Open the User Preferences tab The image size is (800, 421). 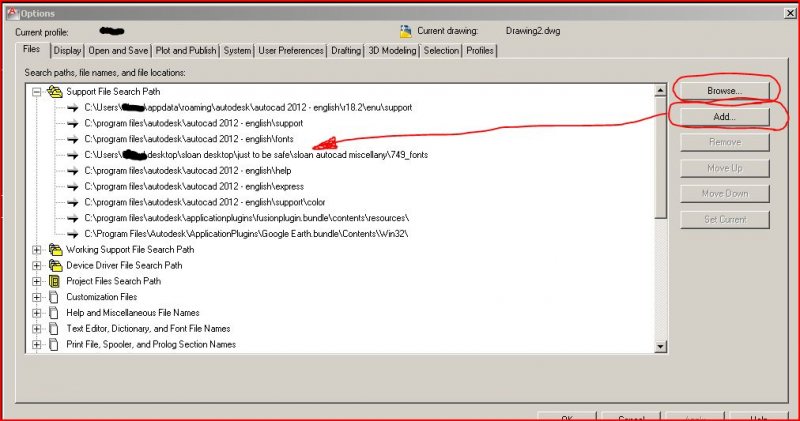coord(291,51)
